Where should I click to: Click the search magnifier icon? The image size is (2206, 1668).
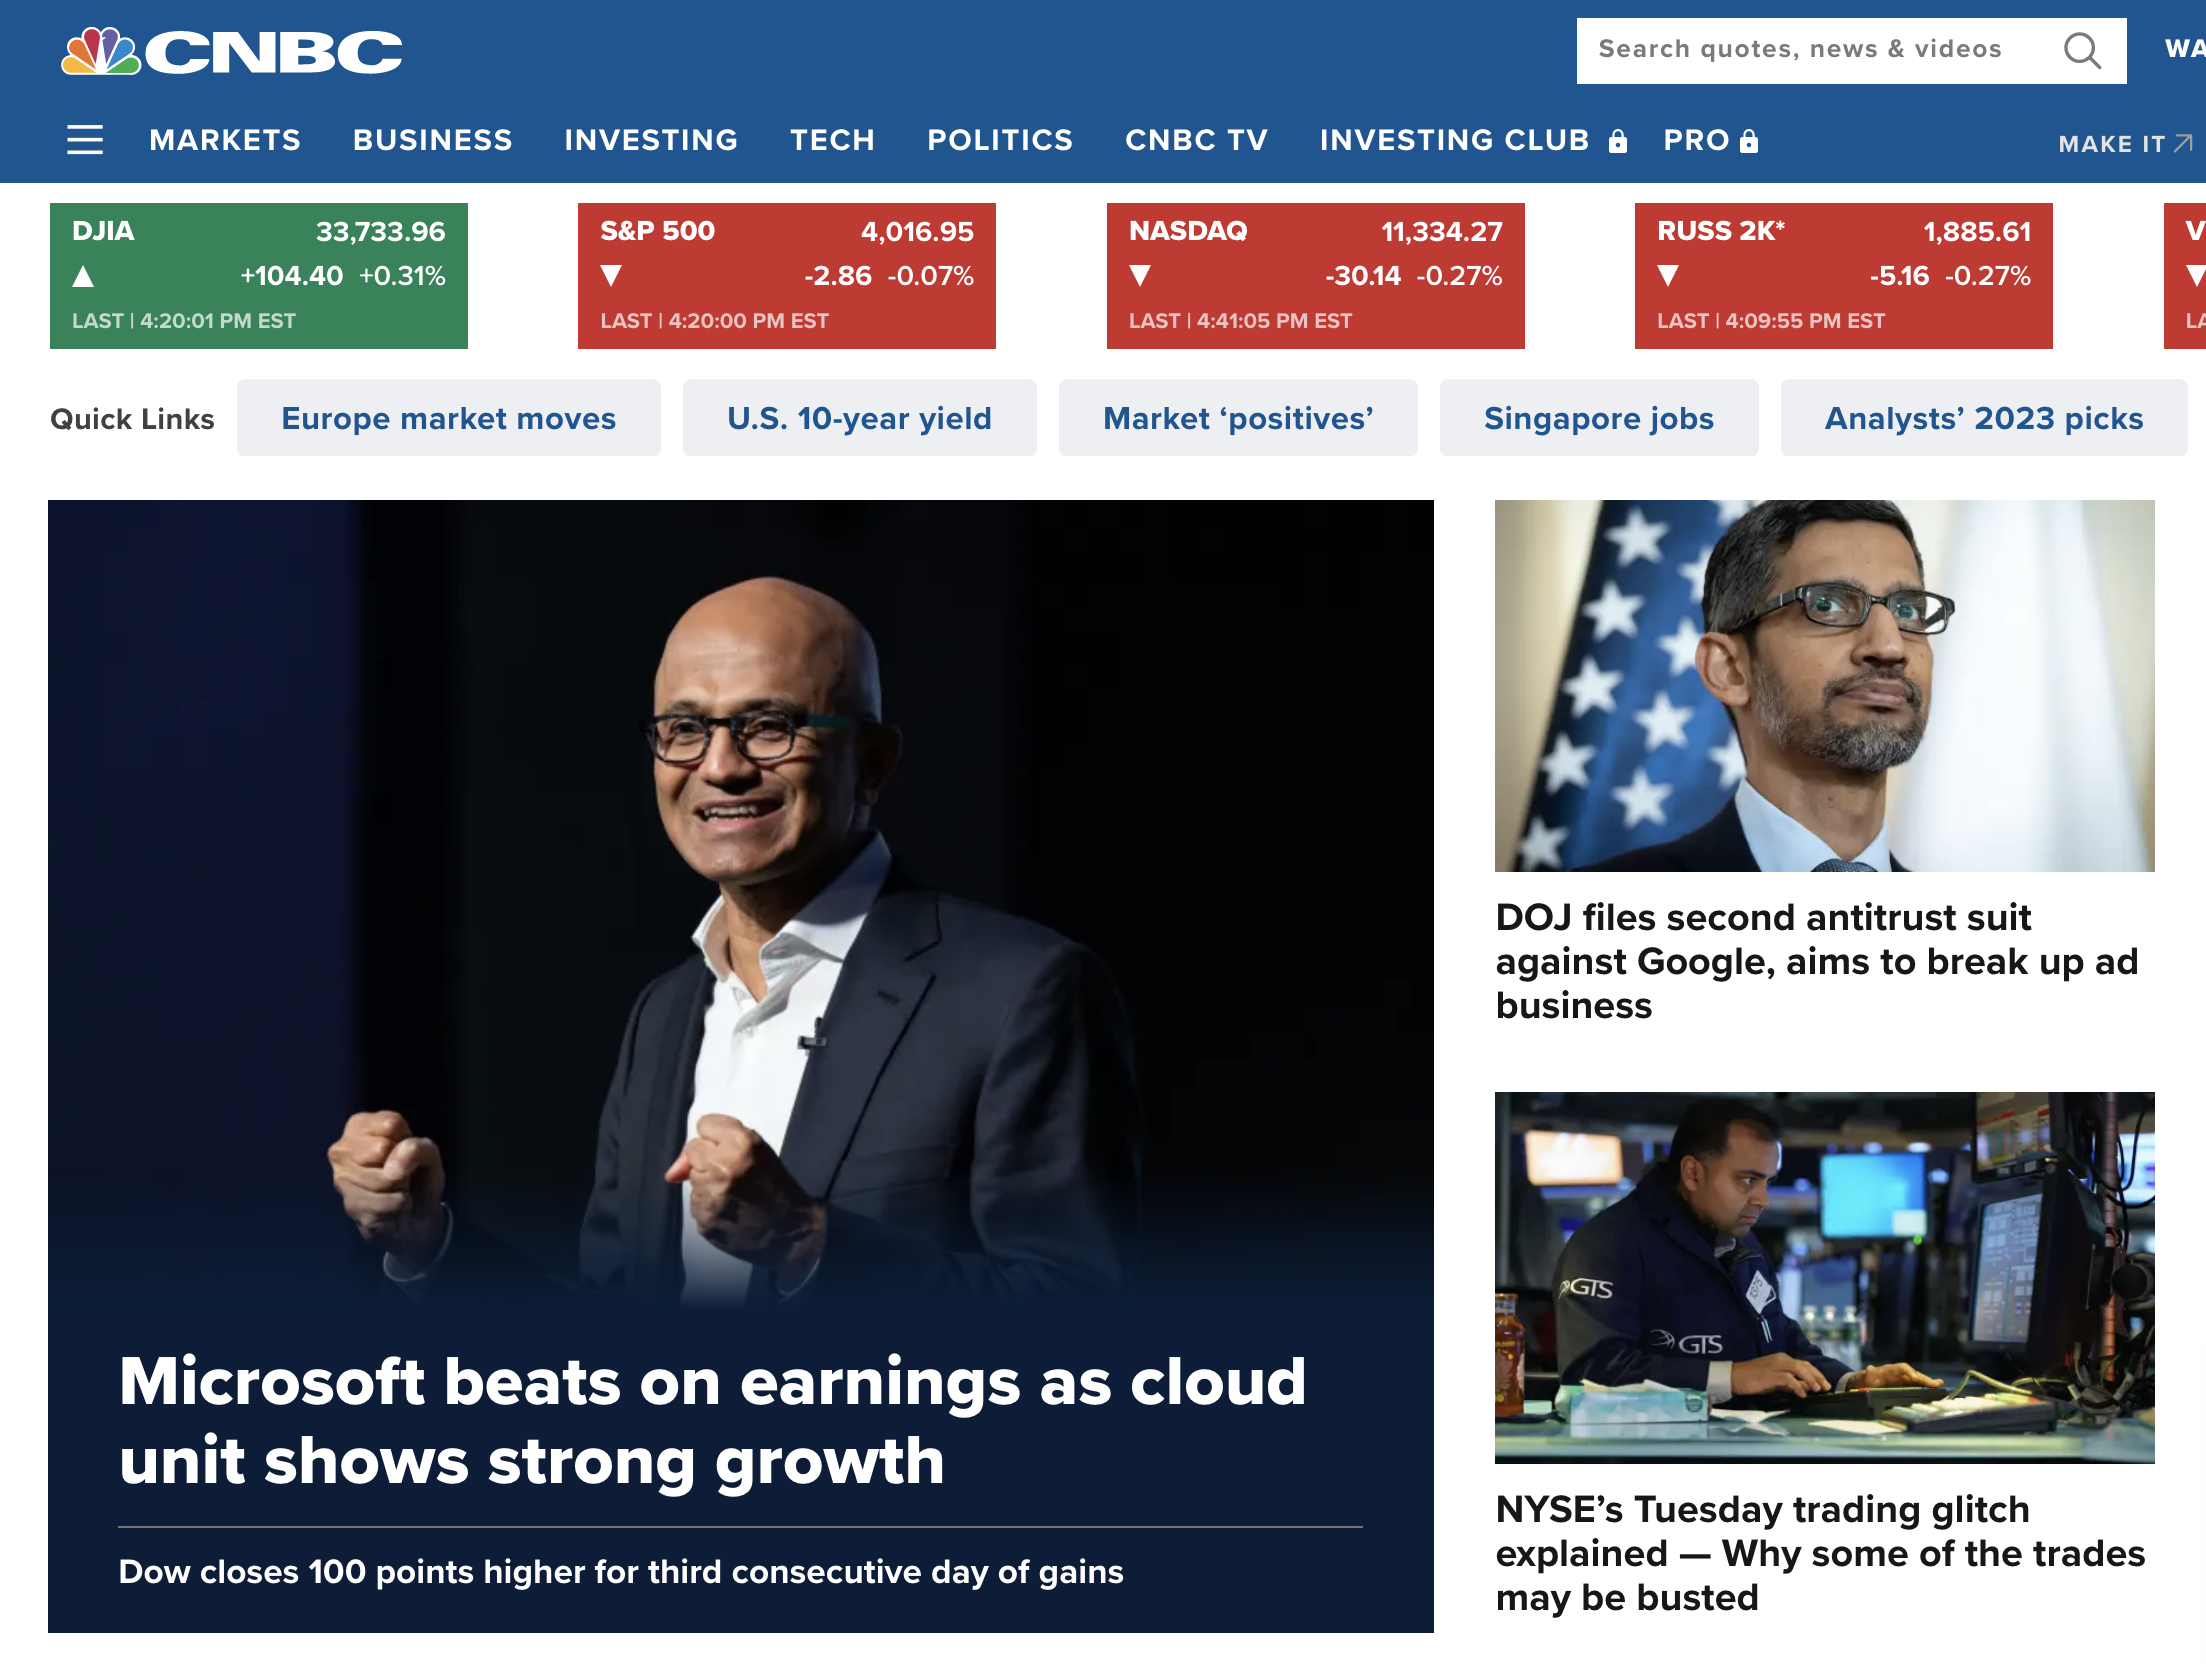pos(2082,50)
